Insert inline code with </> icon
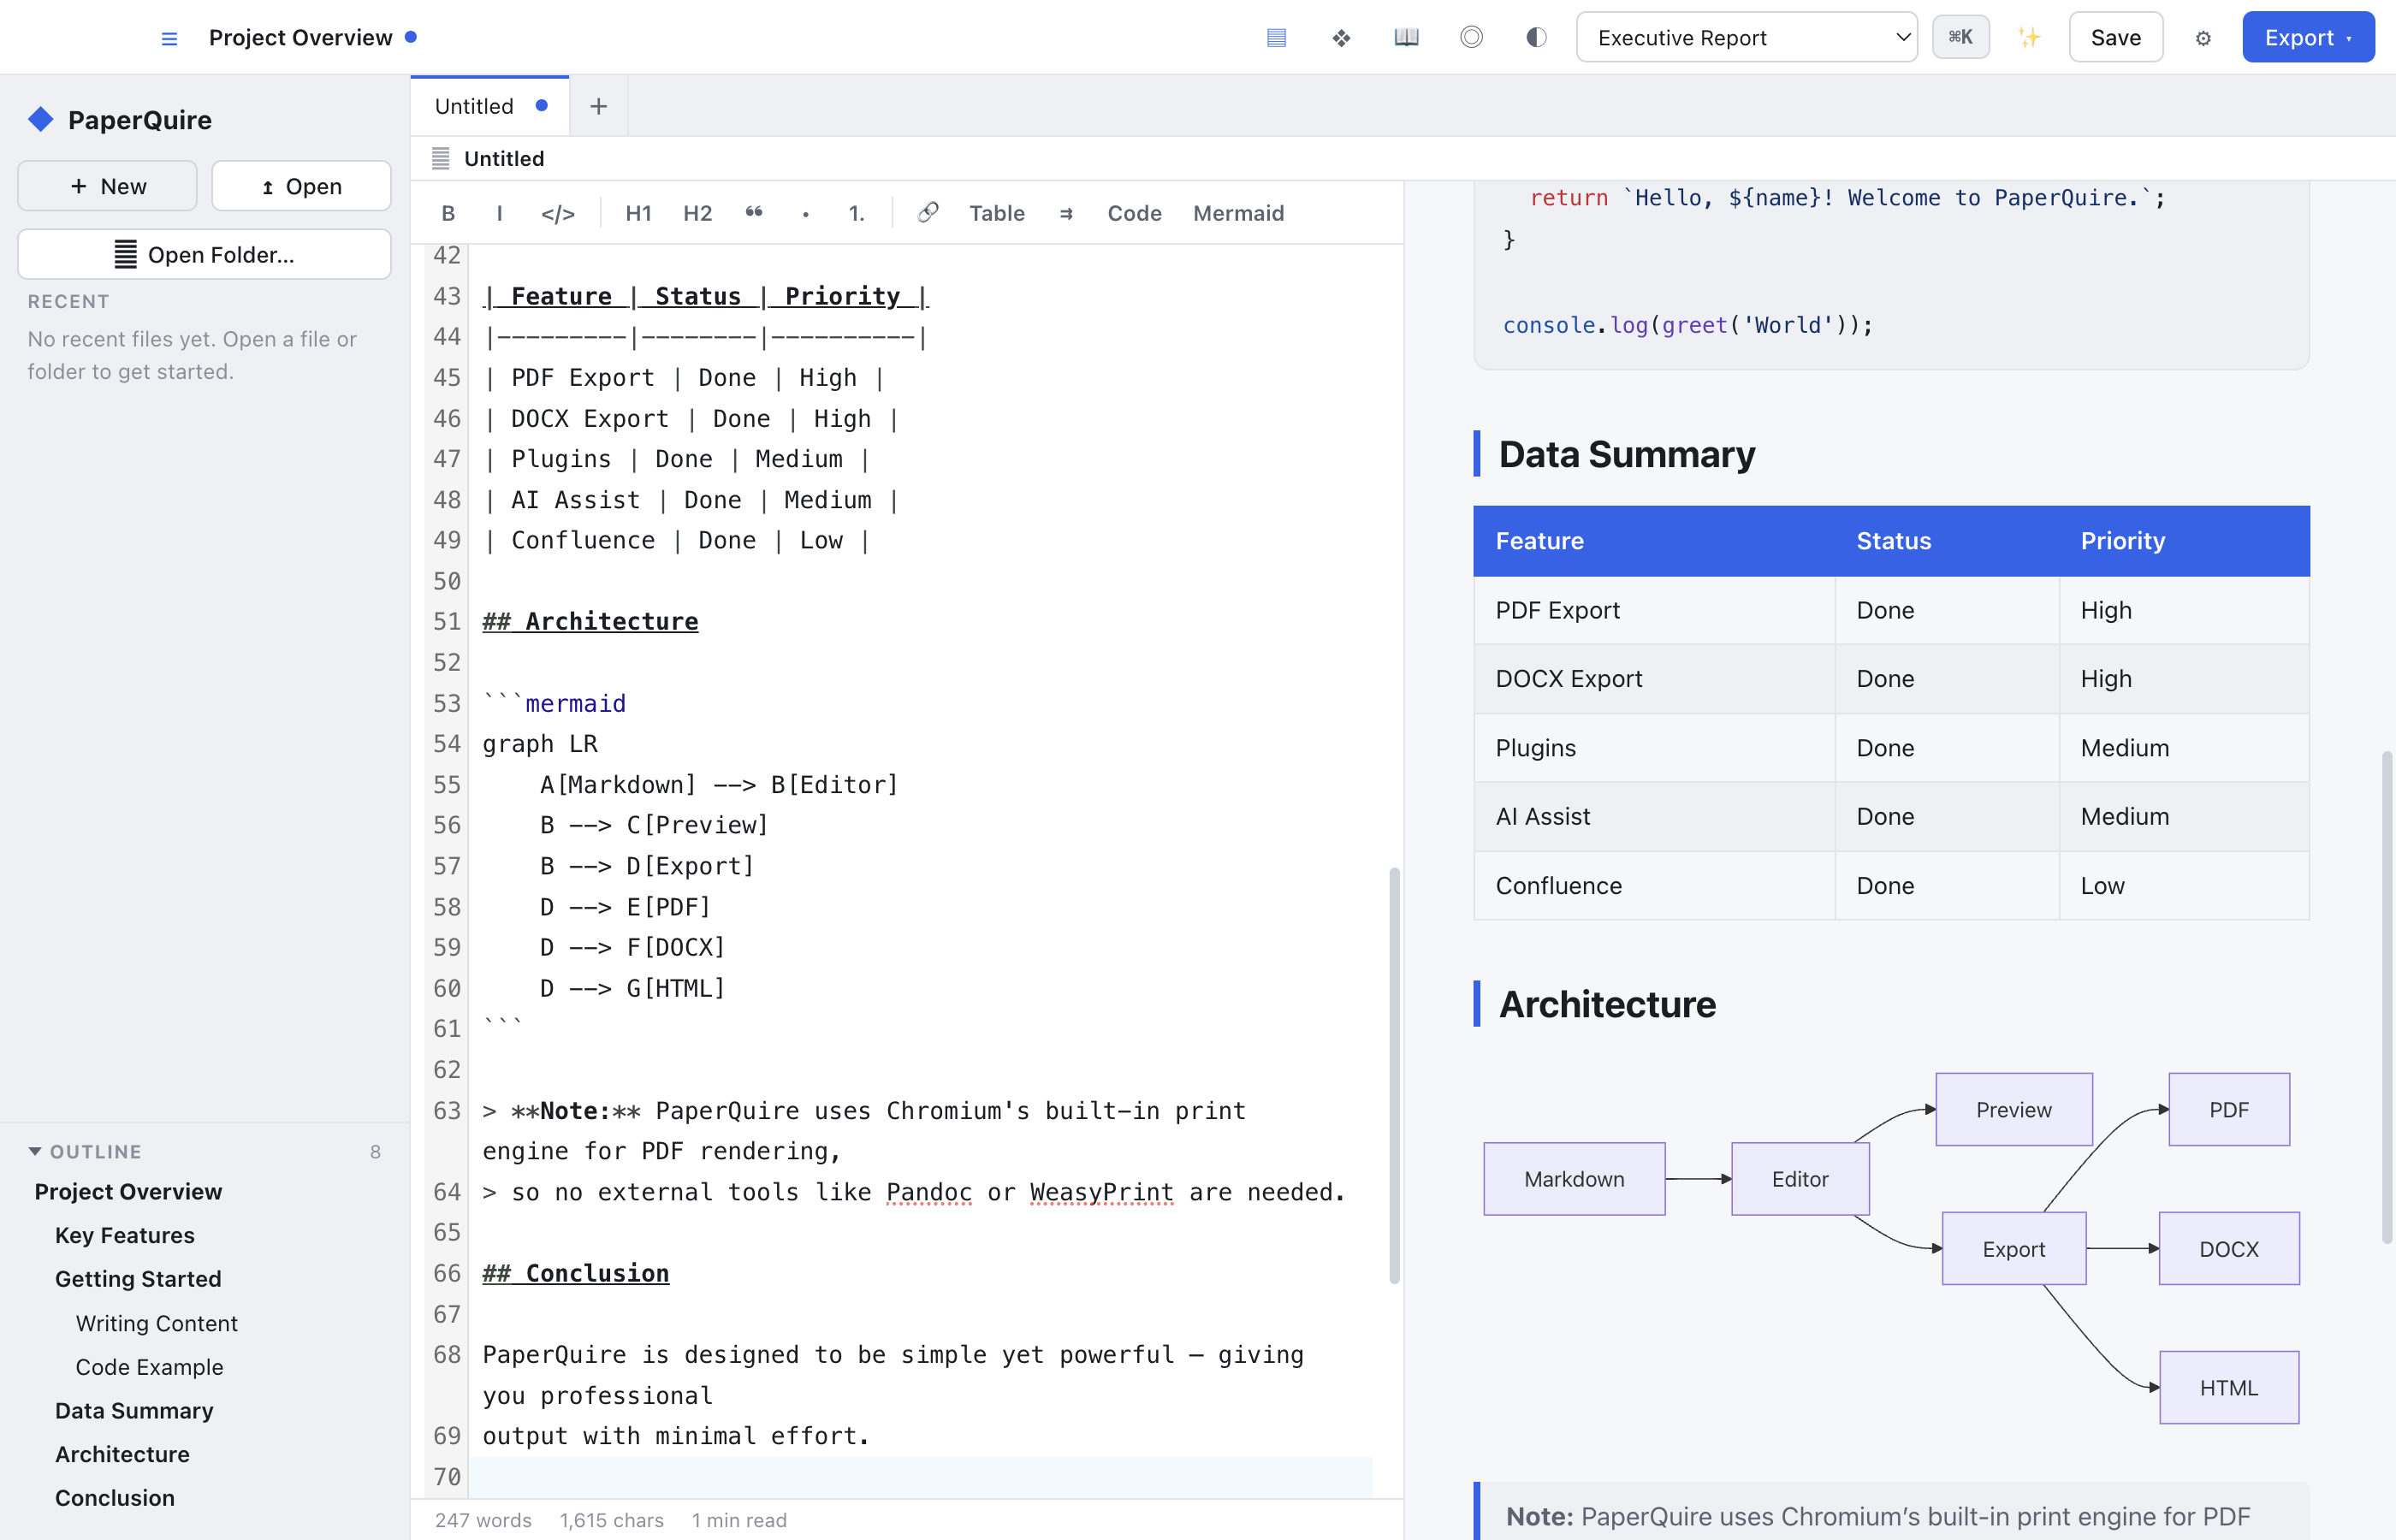Screen dimensions: 2396x1540 [x=558, y=213]
